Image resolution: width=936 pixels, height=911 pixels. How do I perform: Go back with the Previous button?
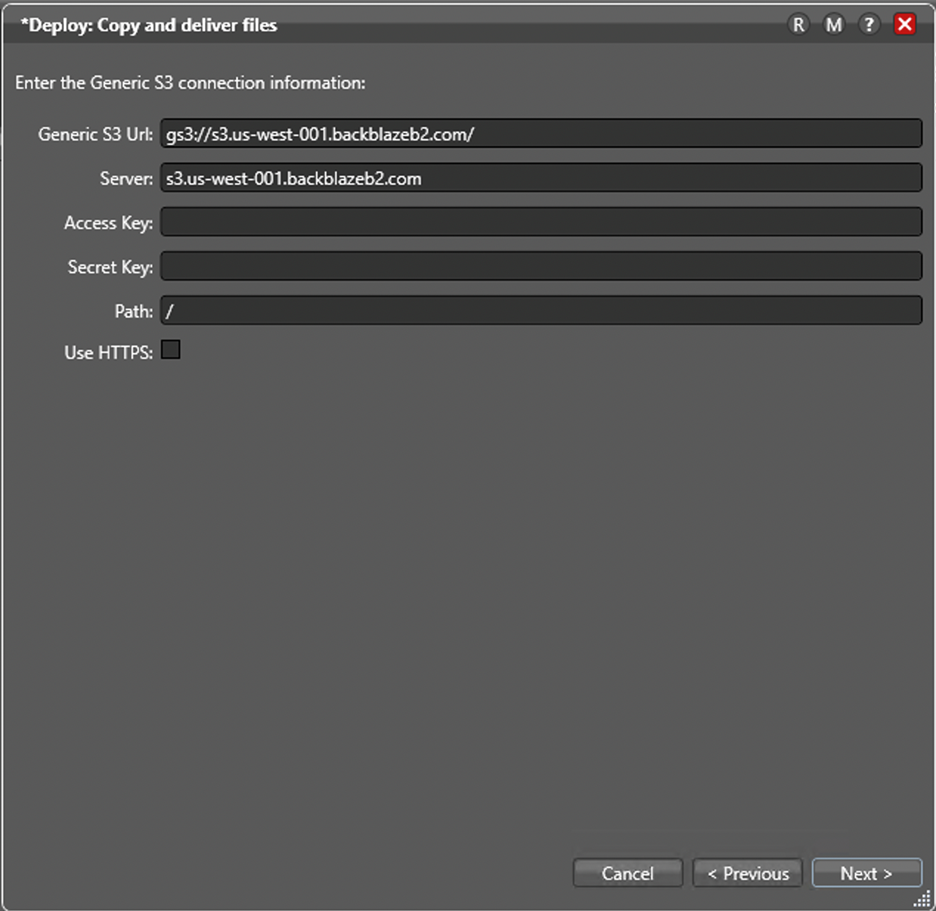pos(747,873)
